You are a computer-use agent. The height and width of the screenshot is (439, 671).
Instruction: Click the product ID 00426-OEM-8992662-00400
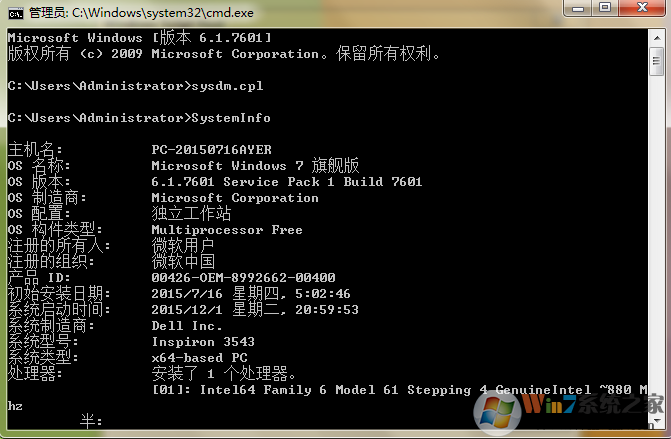click(x=243, y=277)
